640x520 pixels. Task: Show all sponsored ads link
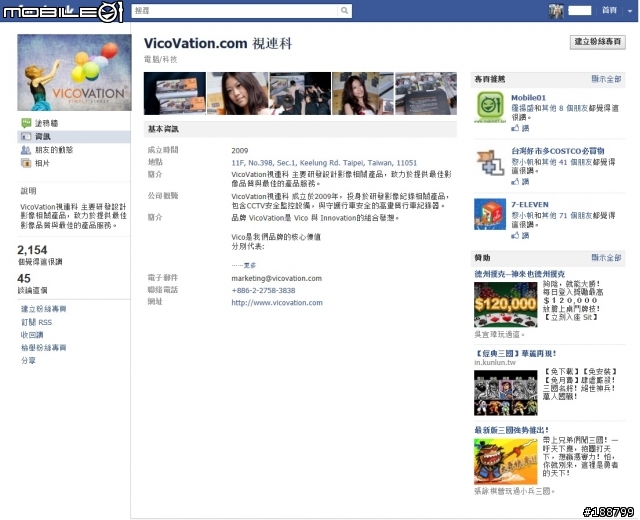point(606,258)
